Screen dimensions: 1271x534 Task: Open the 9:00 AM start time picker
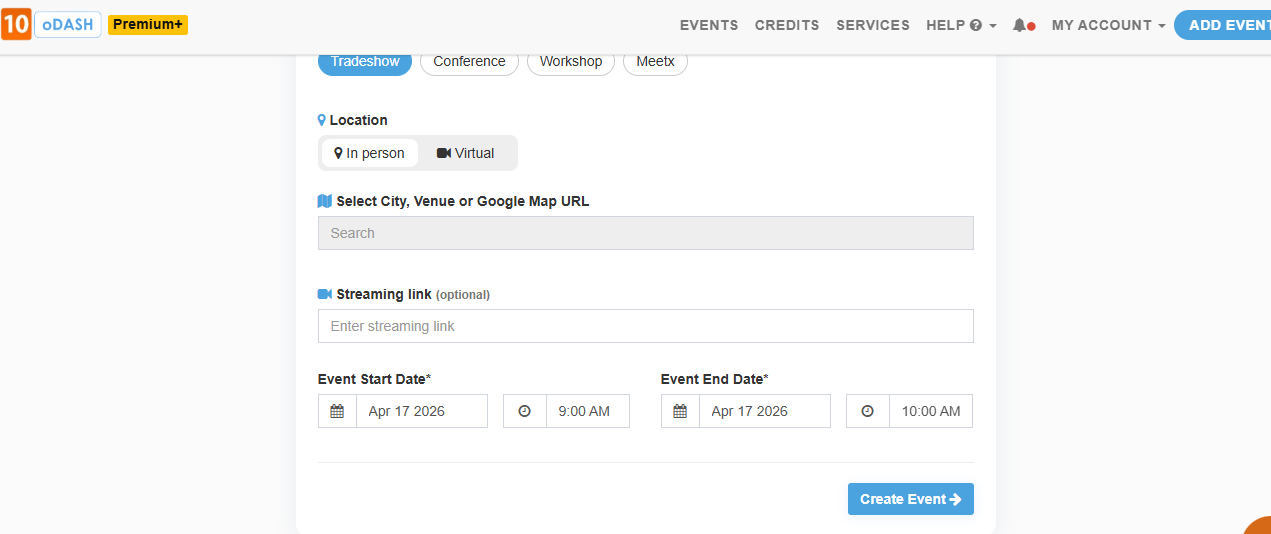coord(587,411)
